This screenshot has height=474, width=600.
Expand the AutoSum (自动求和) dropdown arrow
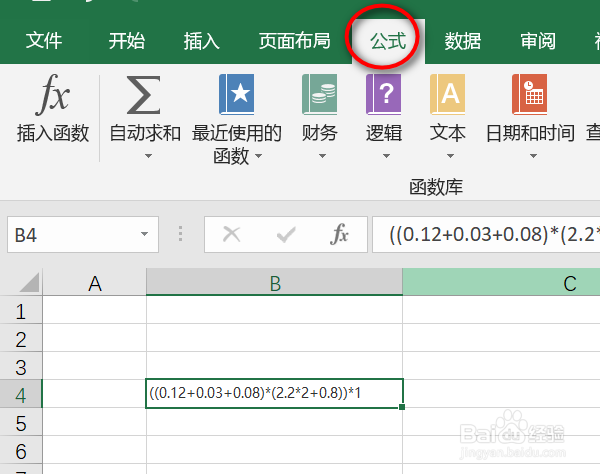(x=148, y=156)
